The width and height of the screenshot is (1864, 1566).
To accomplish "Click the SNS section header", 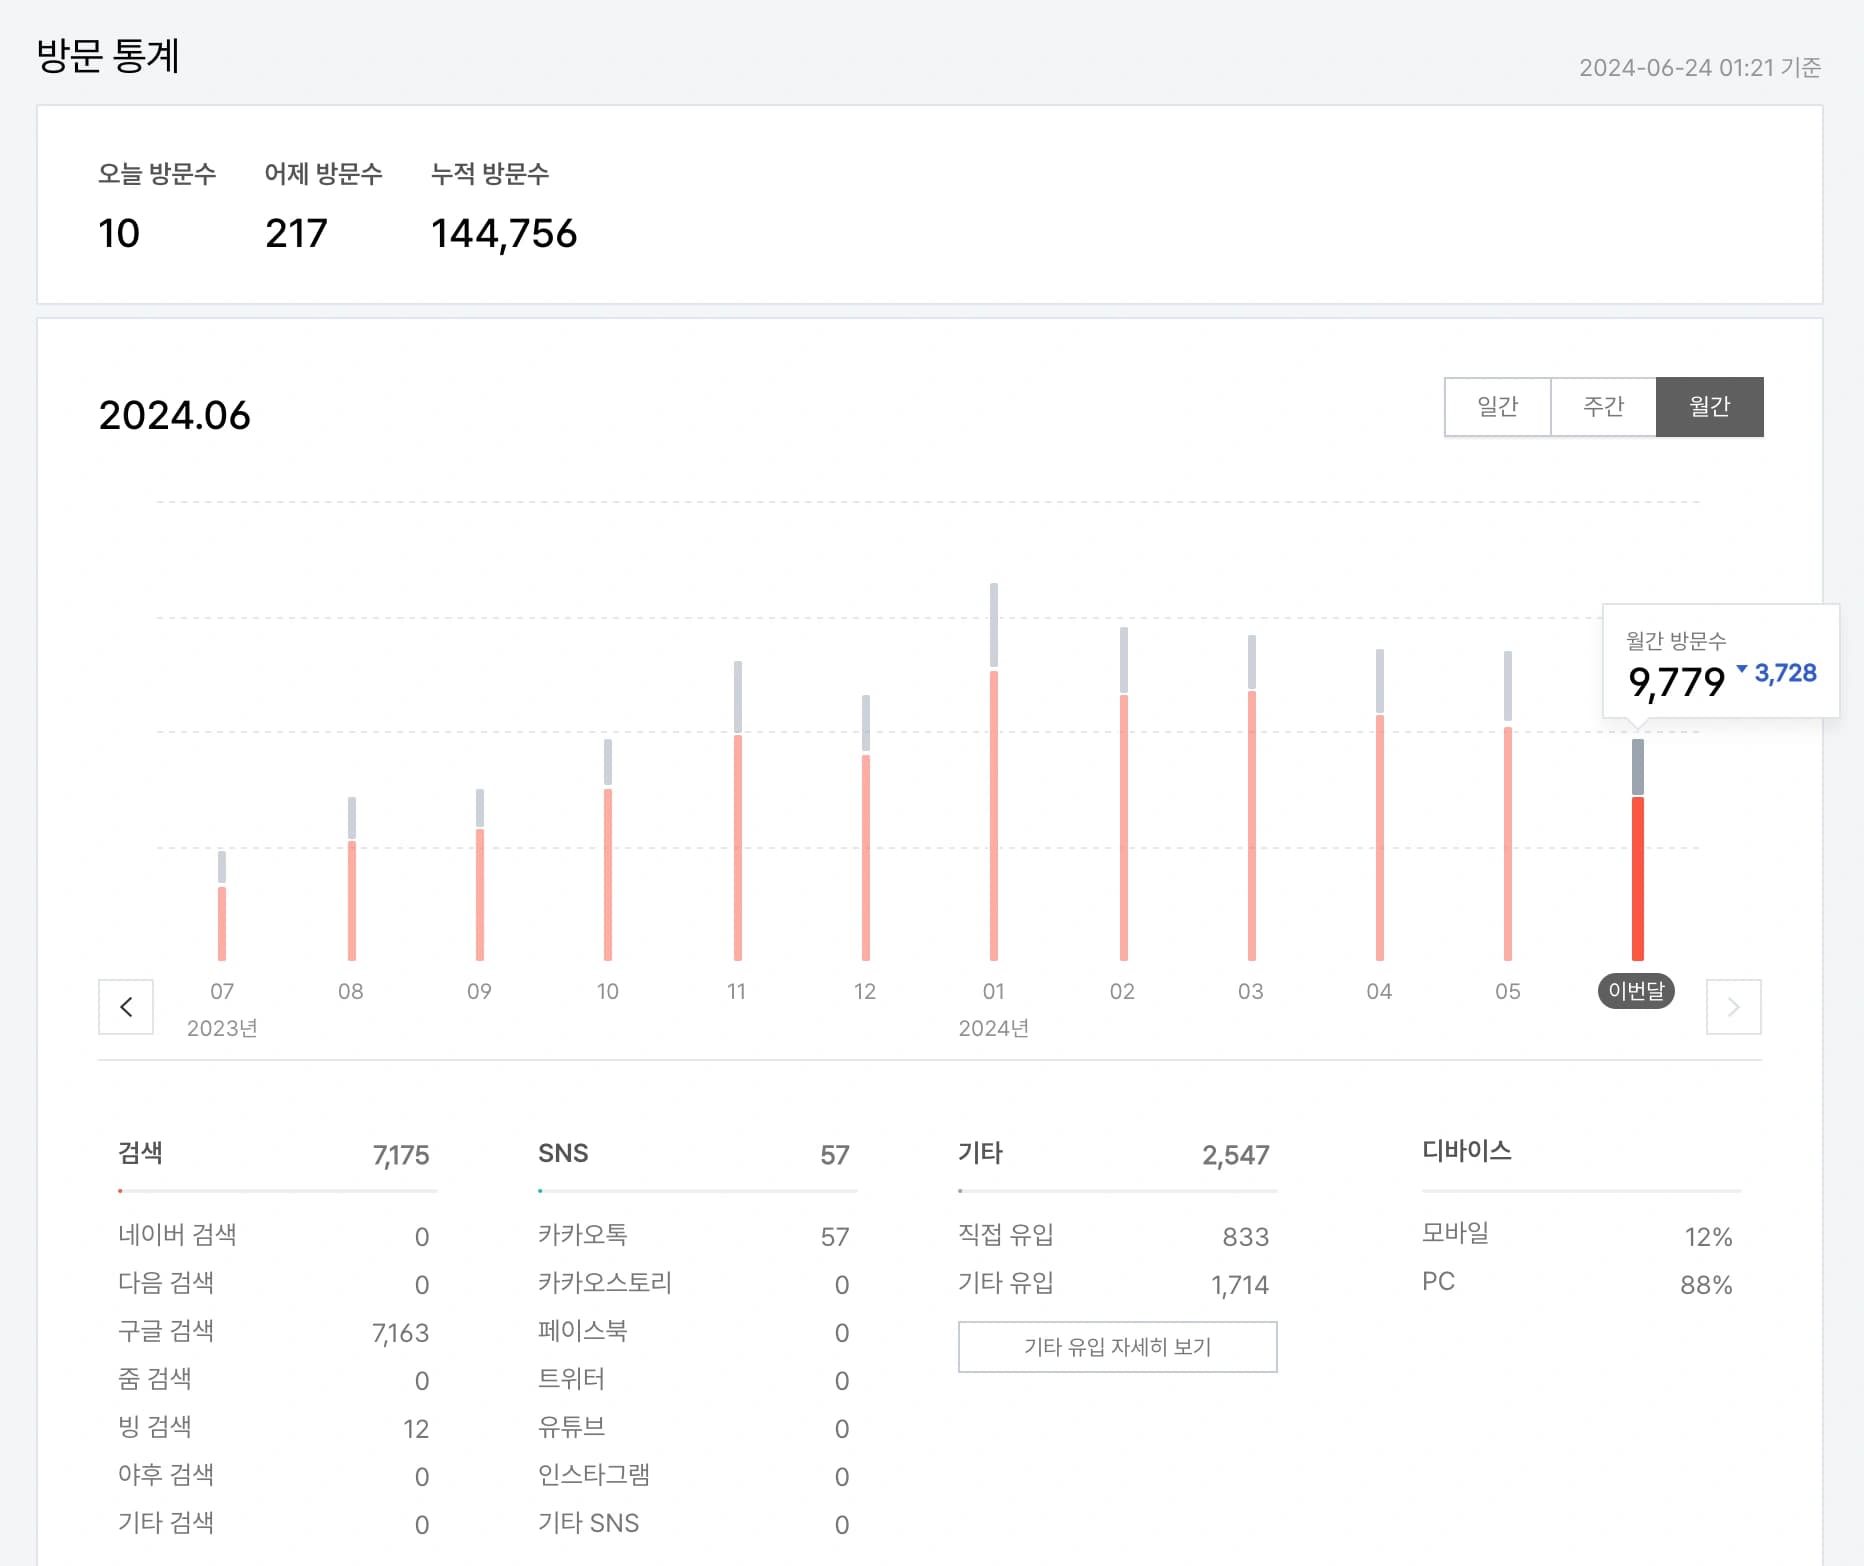I will [563, 1153].
